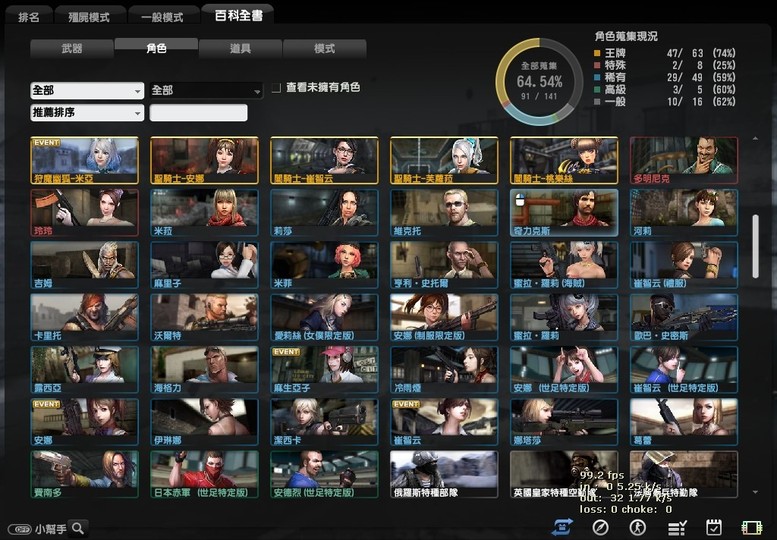Select the 角色 sub-tab
The height and width of the screenshot is (540, 777).
coord(156,48)
